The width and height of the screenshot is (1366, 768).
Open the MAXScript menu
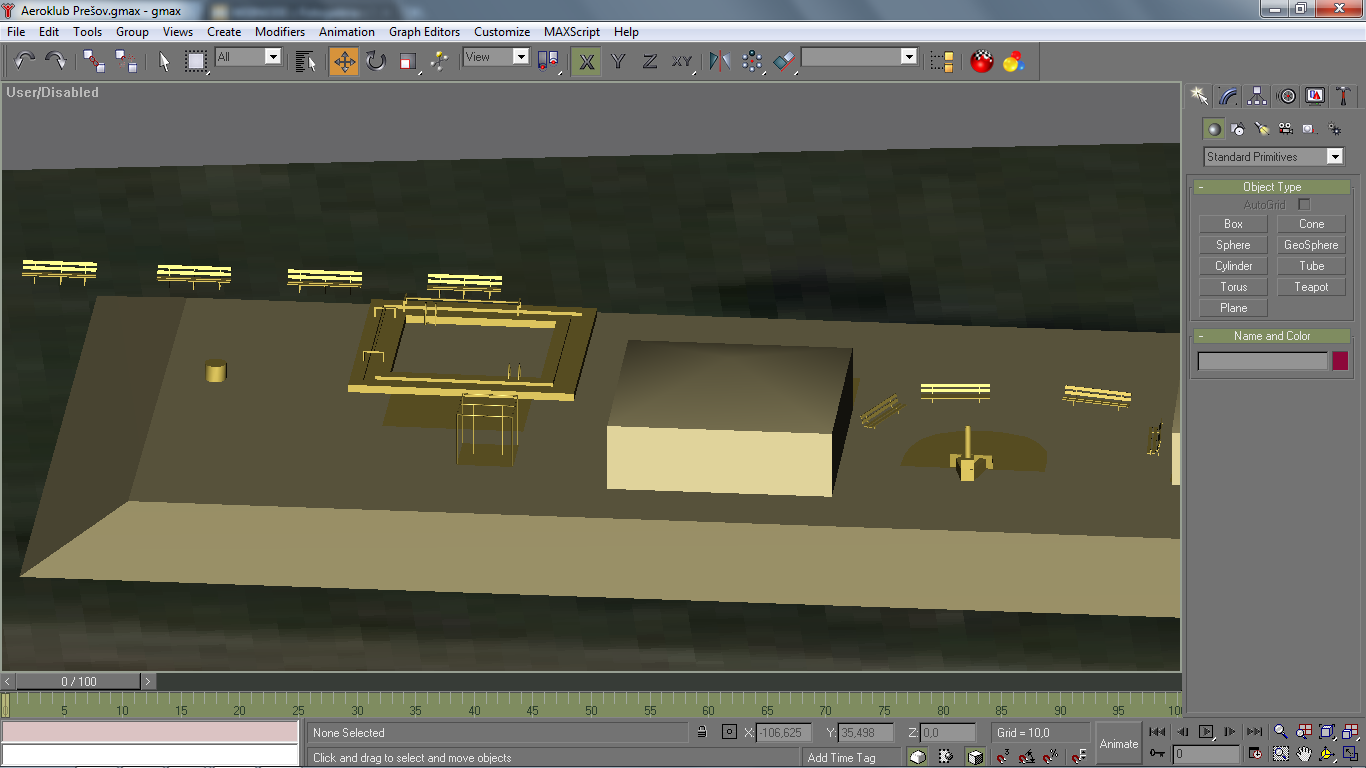[x=572, y=32]
